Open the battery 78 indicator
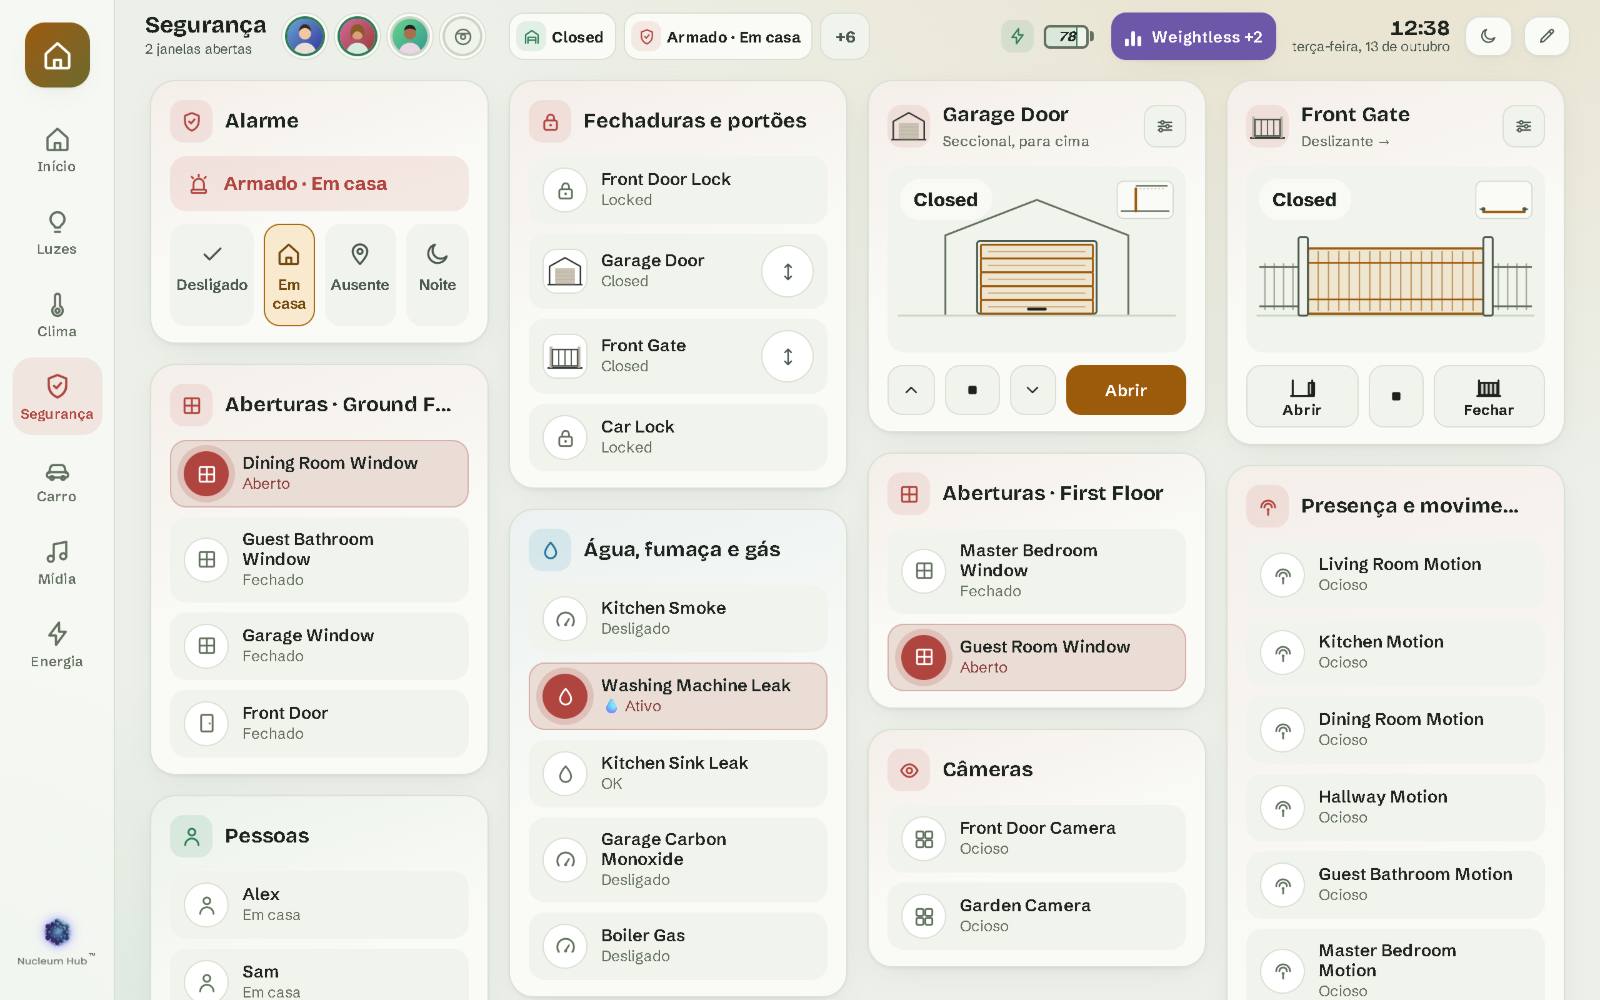Screen dimensions: 1600x1000 click(1069, 37)
